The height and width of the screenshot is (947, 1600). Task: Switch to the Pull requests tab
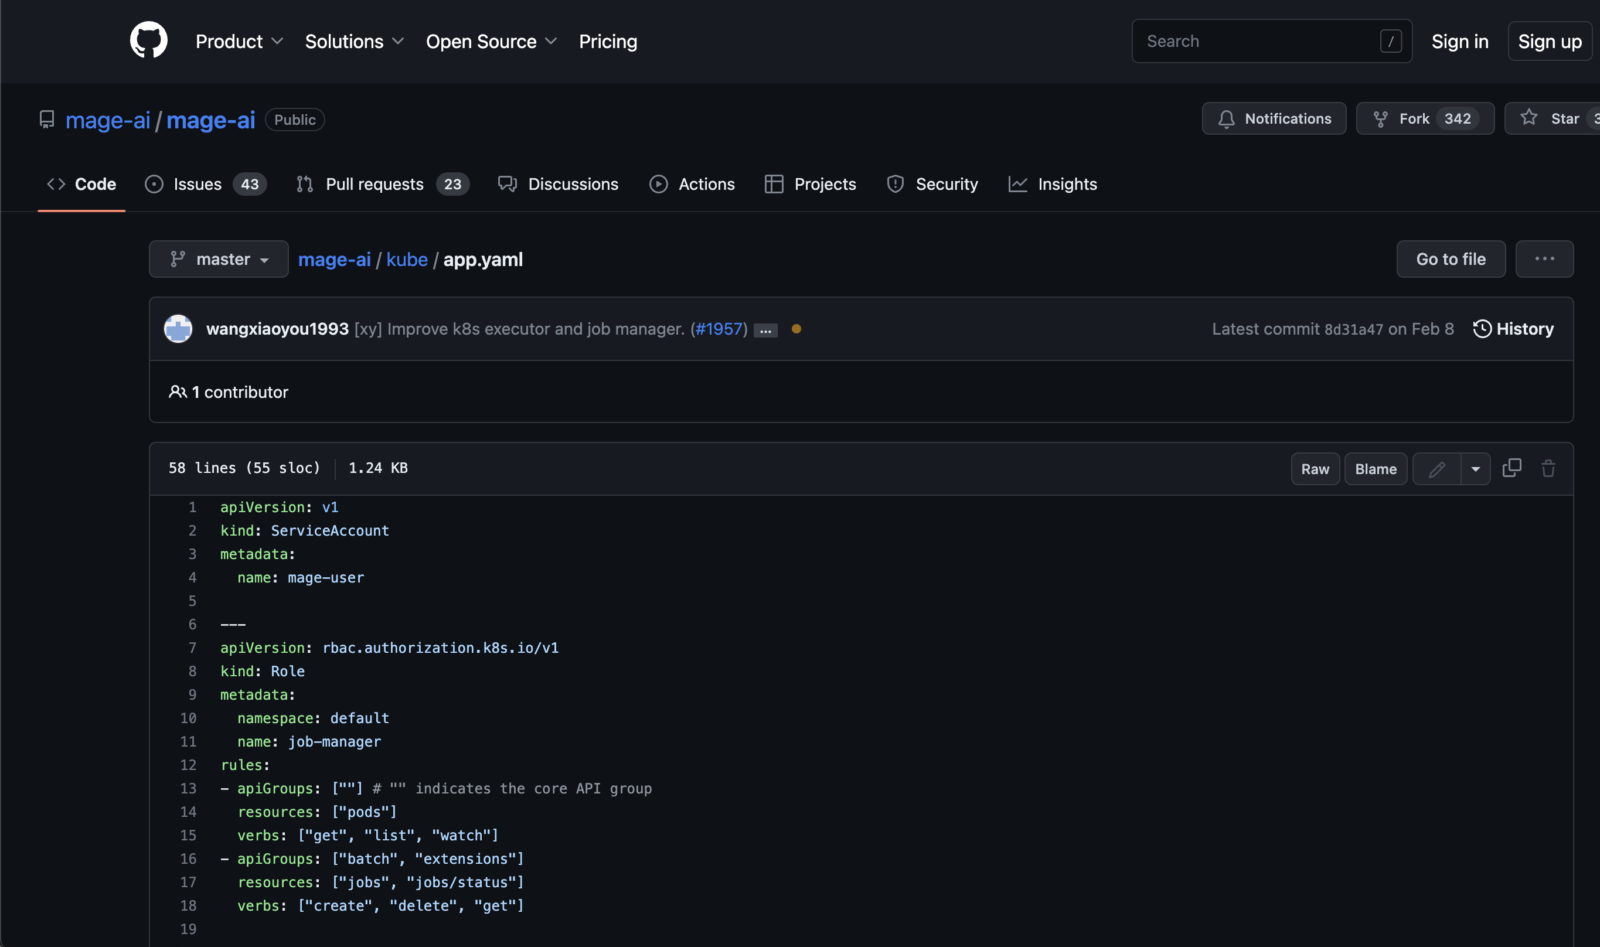click(374, 184)
